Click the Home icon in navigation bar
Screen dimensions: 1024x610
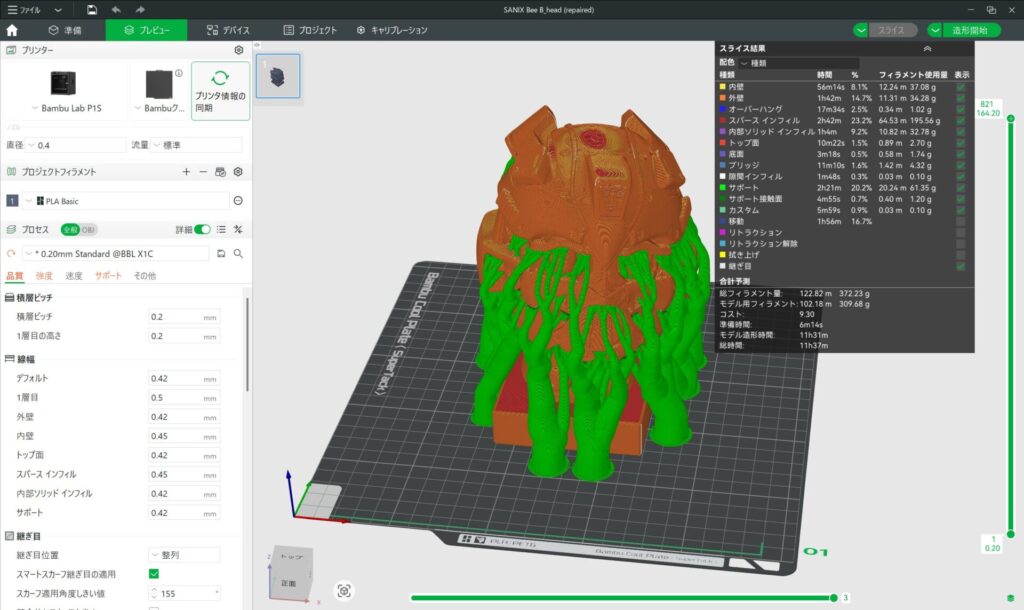click(x=12, y=30)
